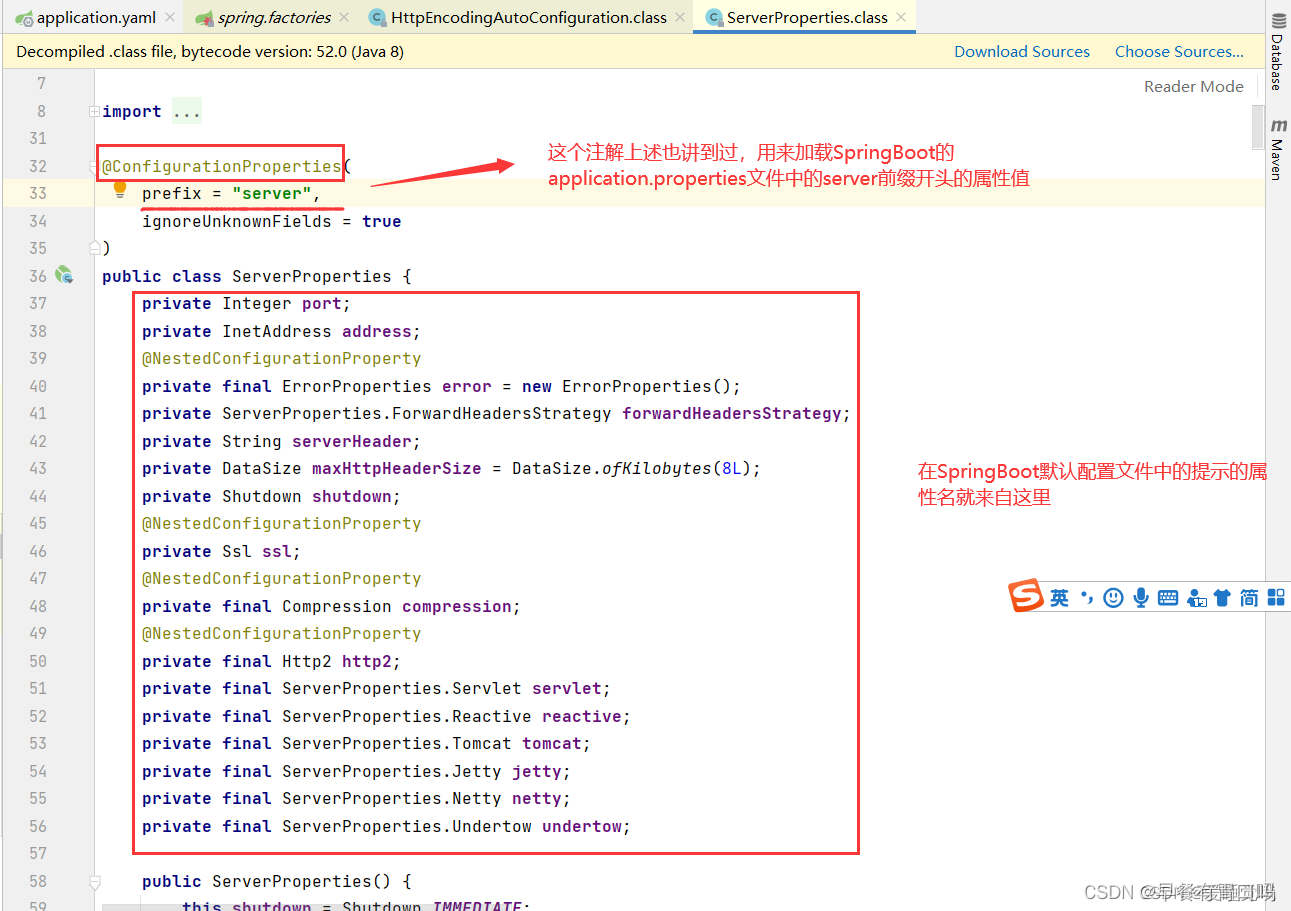Click the 'reactive' field on line 52
This screenshot has width=1291, height=911.
tap(581, 716)
